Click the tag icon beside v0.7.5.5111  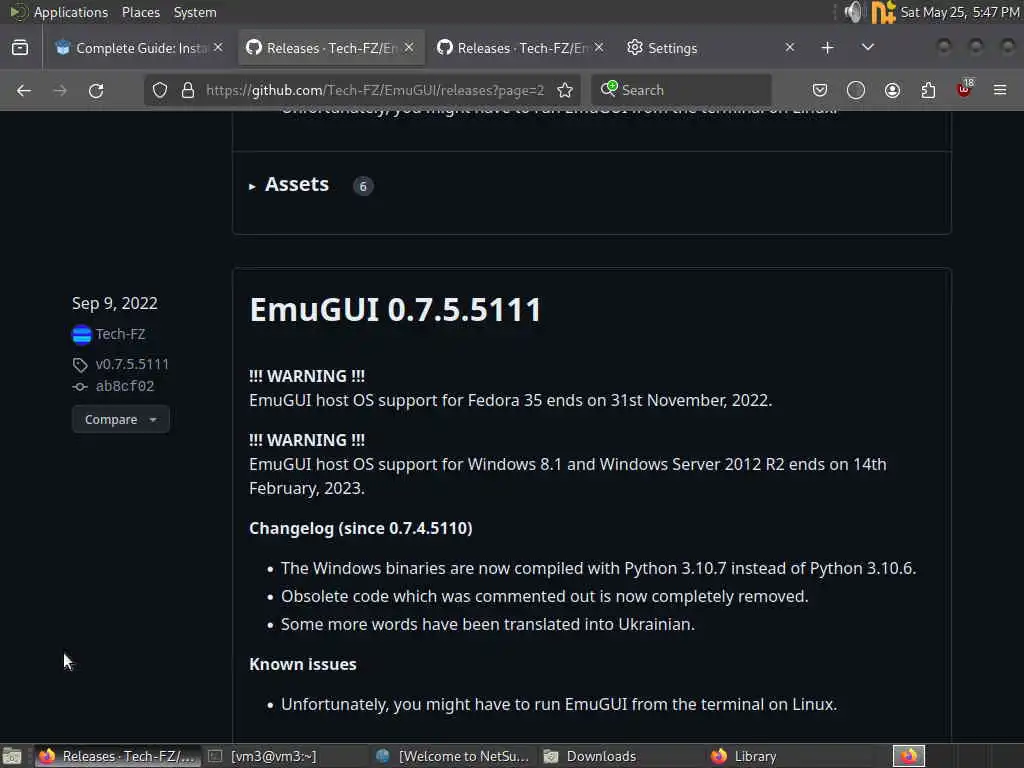(x=80, y=364)
